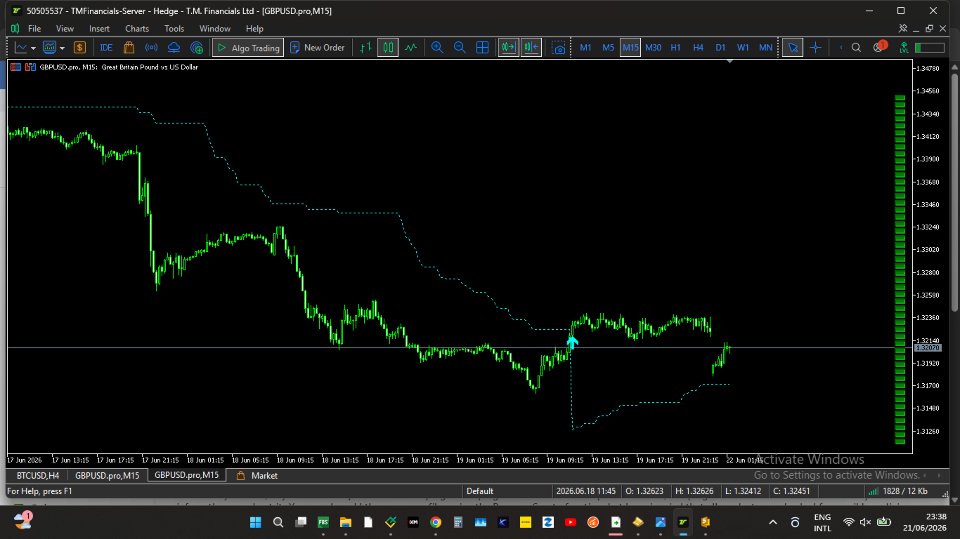
Task: Select the crosshair tool
Action: coord(816,47)
